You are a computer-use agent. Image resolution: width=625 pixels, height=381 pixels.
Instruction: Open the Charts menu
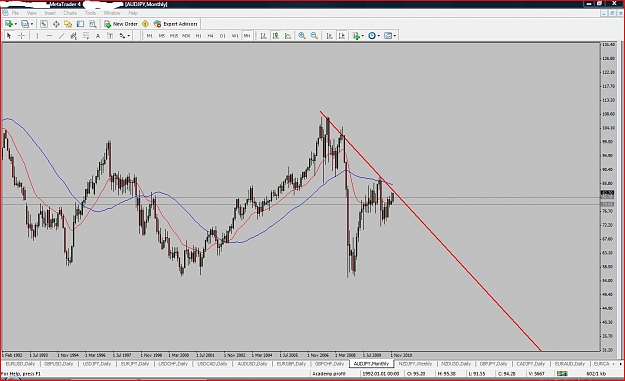point(70,13)
